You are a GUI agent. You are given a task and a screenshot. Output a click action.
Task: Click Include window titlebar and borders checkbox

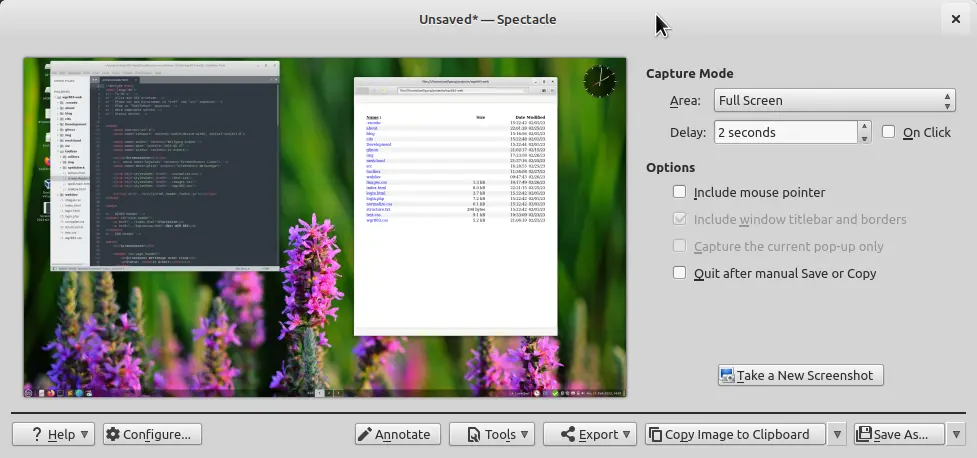point(680,219)
